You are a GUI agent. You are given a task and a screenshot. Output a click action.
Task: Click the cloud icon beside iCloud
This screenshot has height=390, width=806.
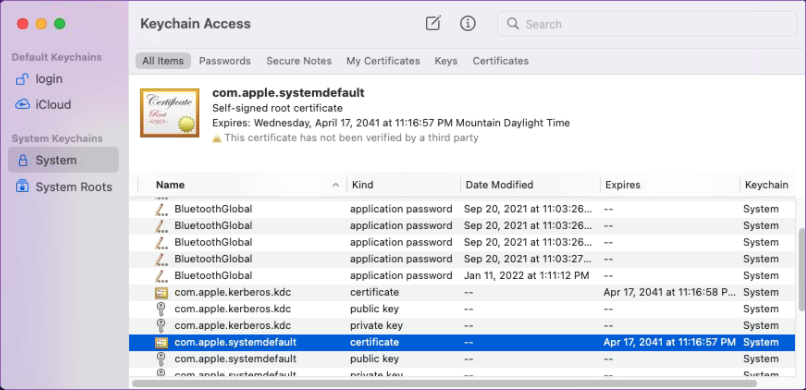[22, 104]
